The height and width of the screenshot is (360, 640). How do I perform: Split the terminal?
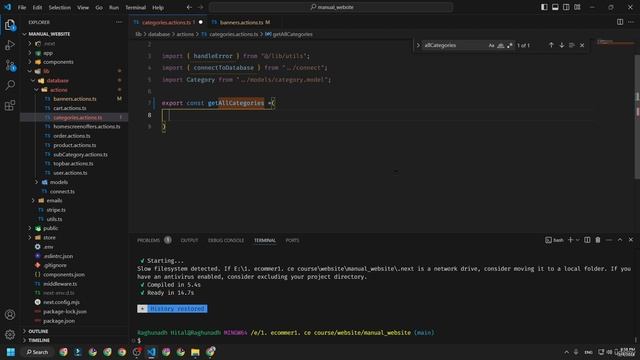pos(587,240)
